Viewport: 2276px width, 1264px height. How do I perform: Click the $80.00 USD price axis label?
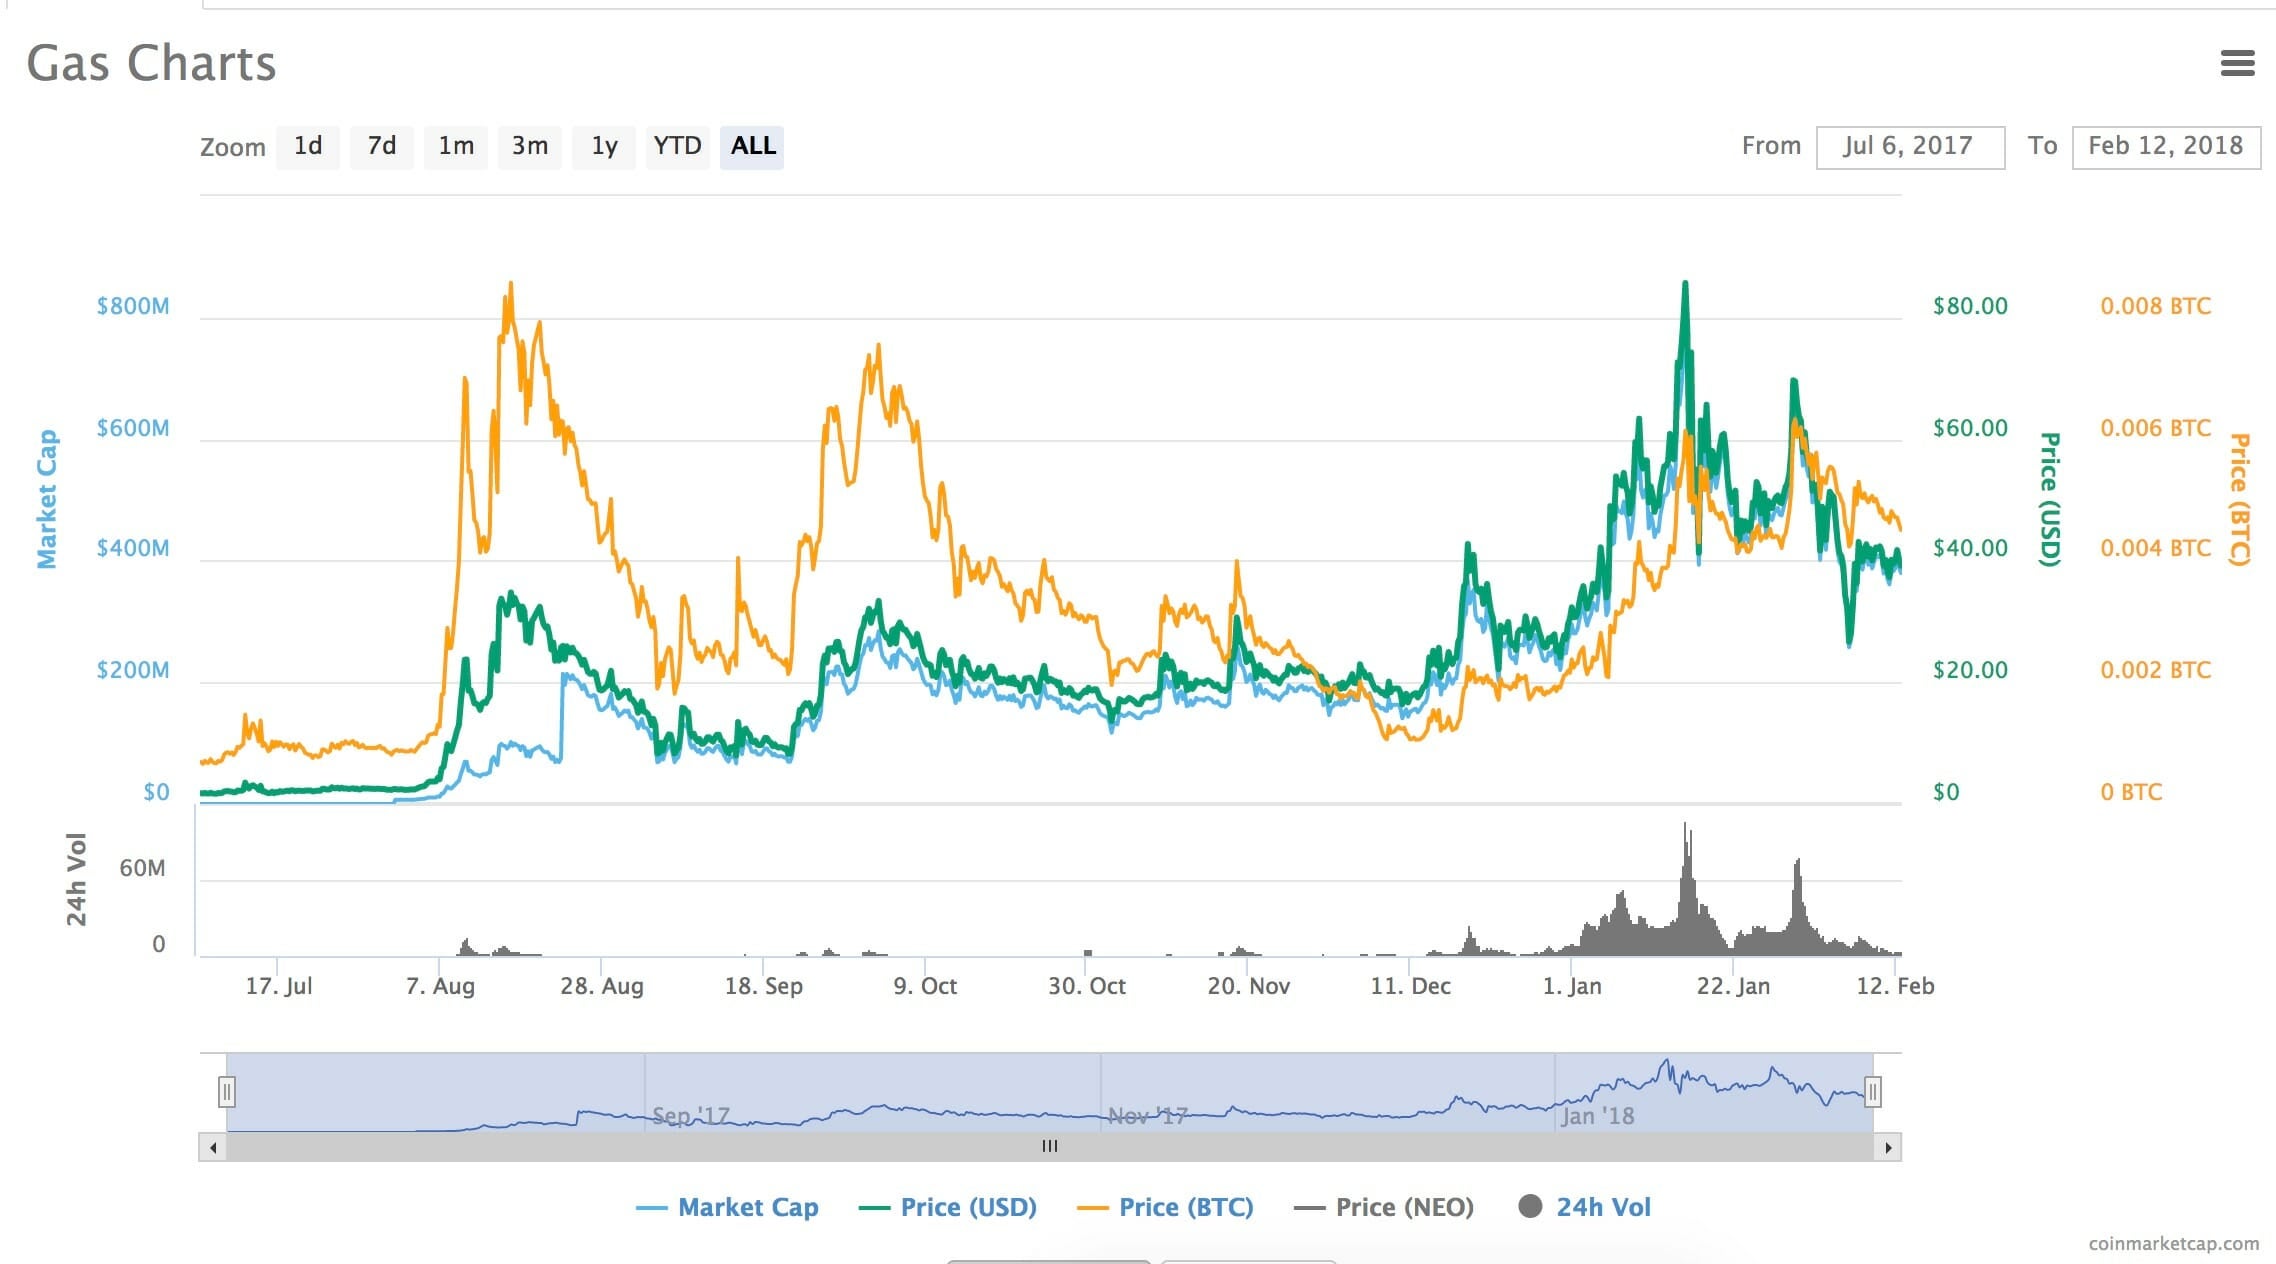1970,306
